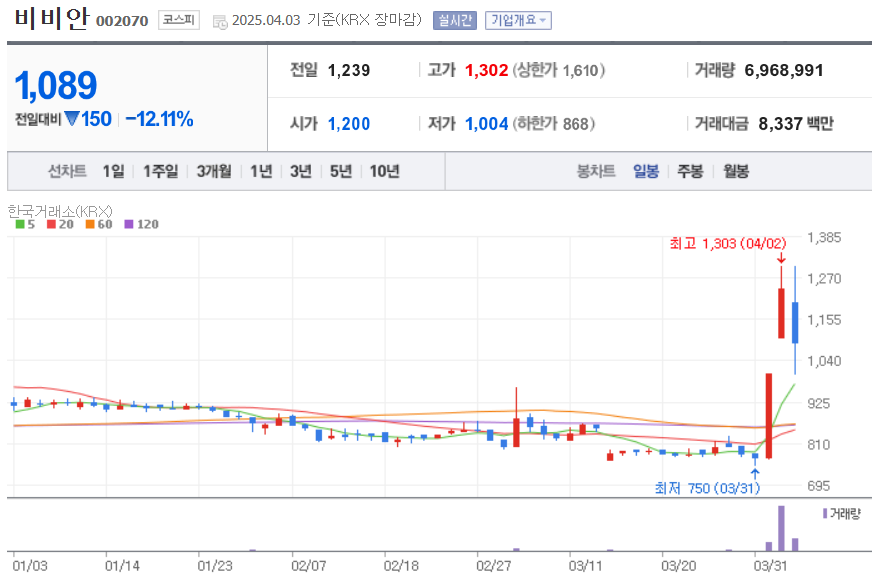Click the 실시간 button

[454, 21]
